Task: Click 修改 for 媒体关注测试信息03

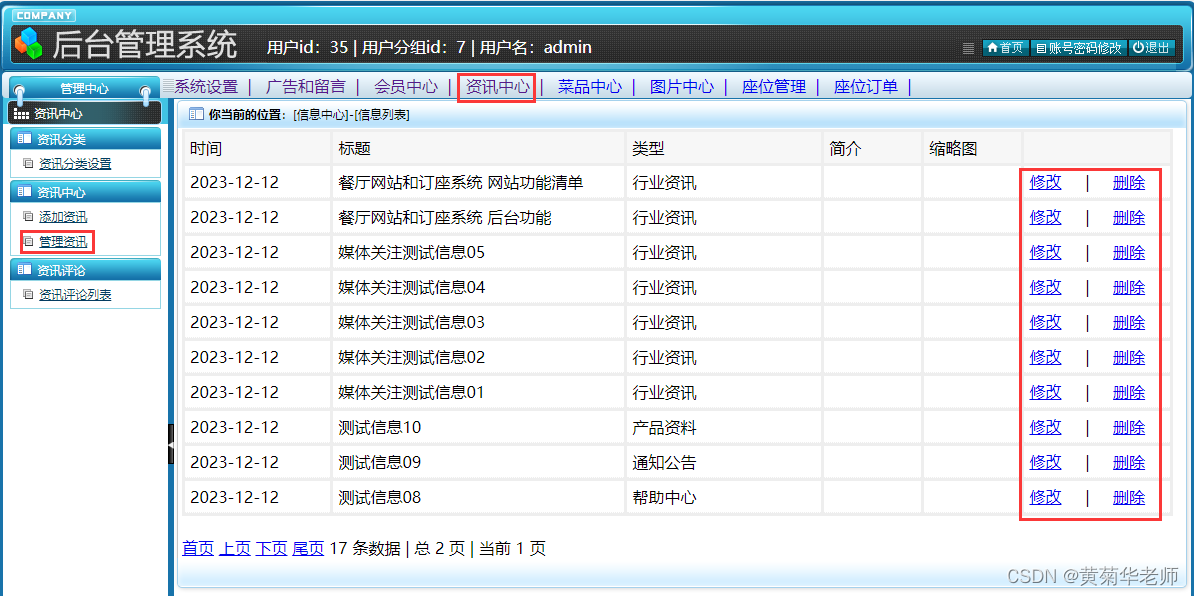Action: click(1046, 323)
